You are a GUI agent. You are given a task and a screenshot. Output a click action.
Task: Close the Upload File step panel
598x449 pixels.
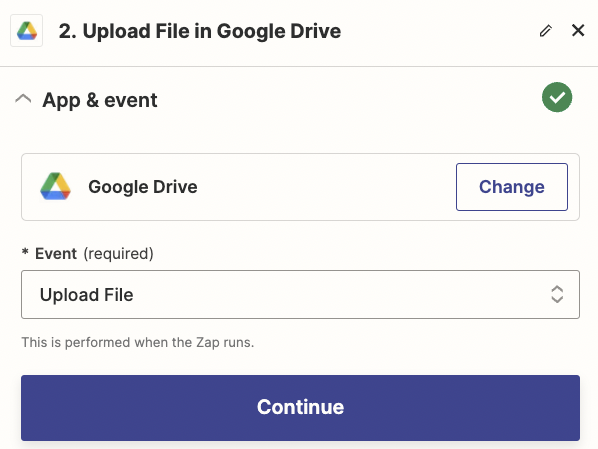pos(578,31)
